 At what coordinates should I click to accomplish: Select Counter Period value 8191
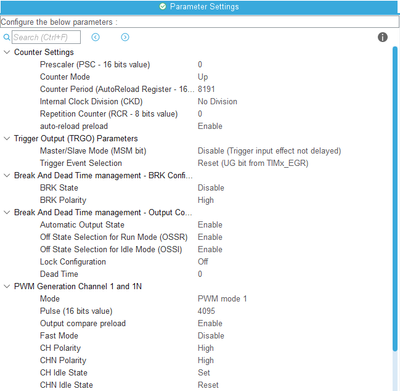[206, 89]
